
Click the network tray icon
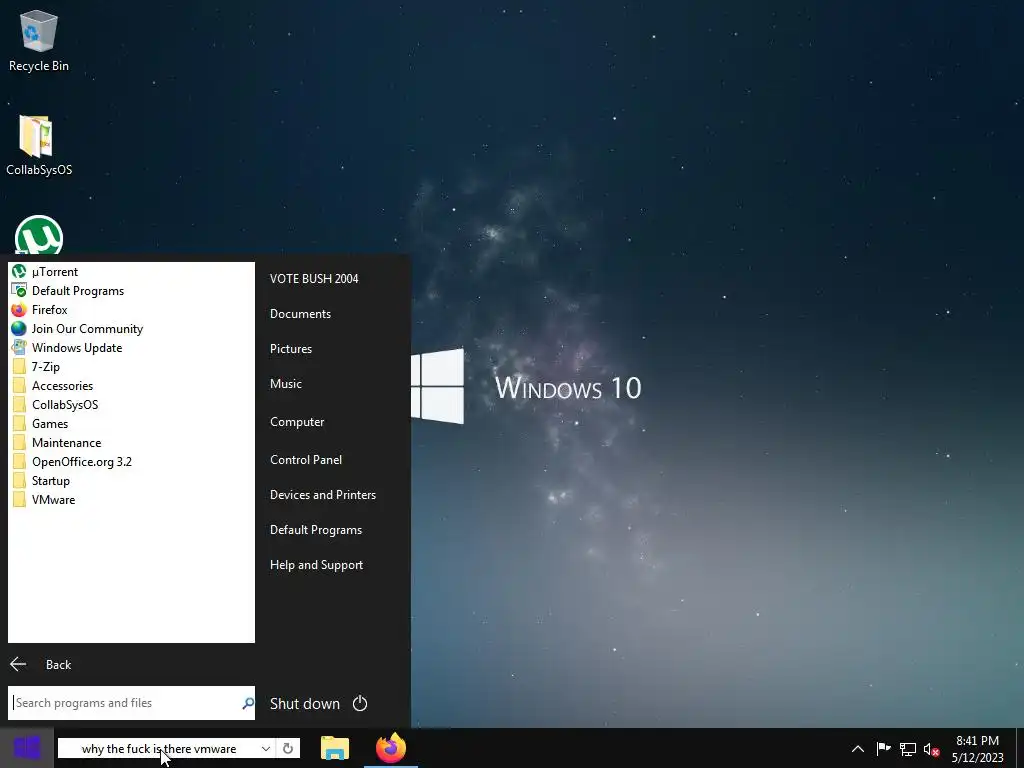pos(908,749)
